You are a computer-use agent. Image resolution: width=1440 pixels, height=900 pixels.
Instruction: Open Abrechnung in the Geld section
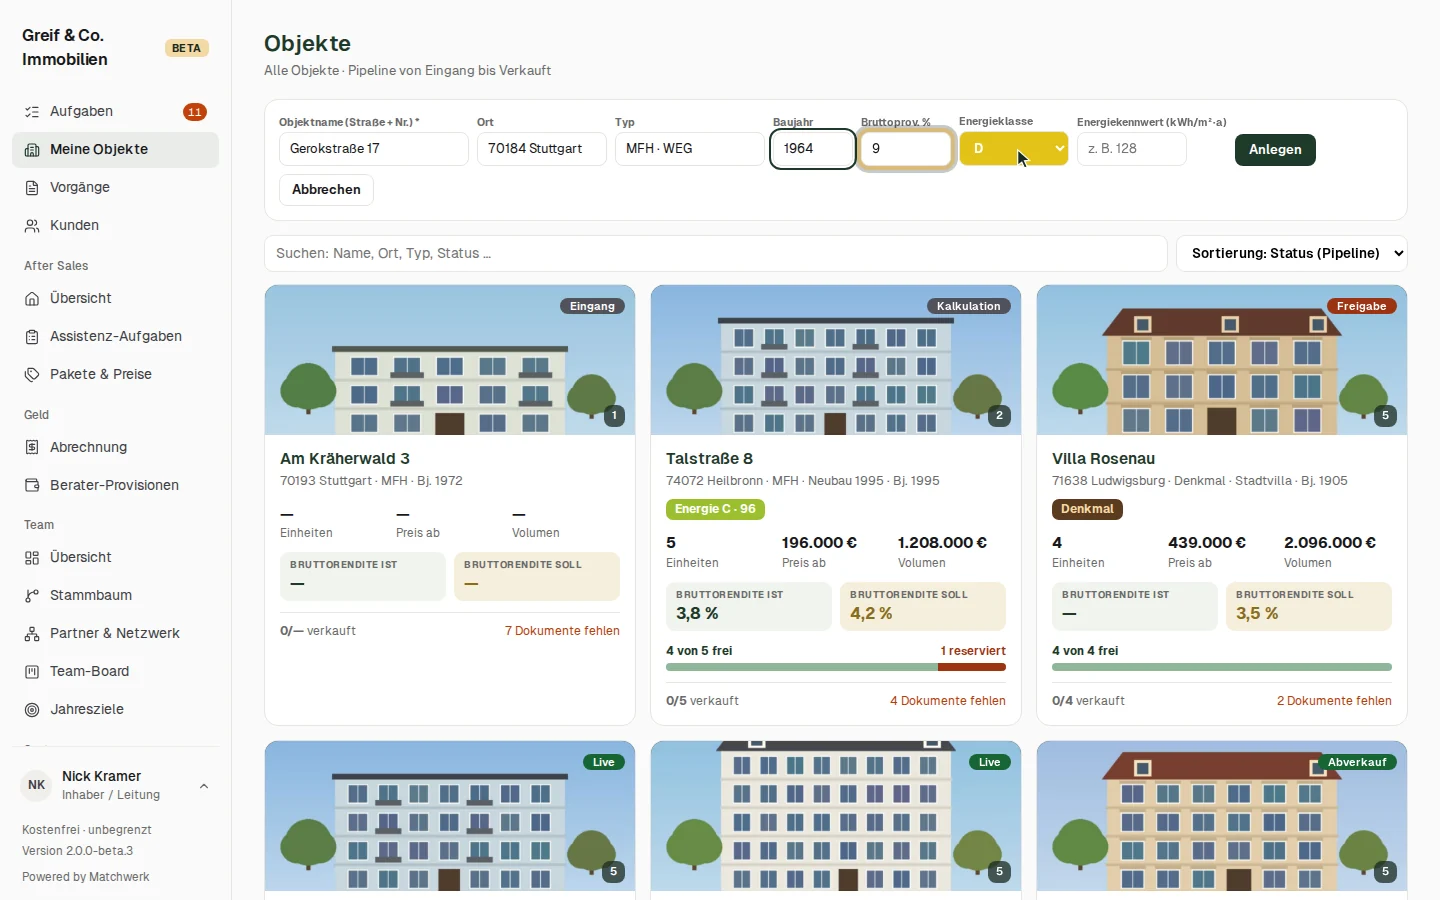coord(115,448)
